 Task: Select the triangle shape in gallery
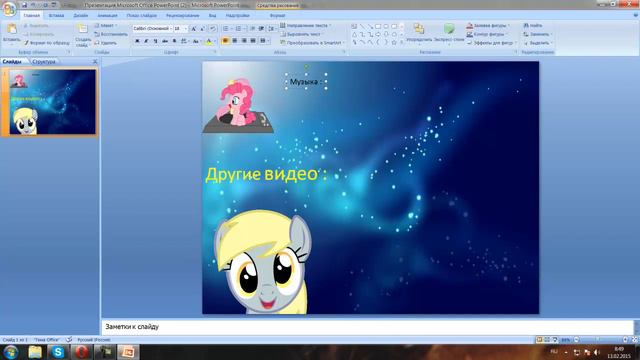click(354, 34)
